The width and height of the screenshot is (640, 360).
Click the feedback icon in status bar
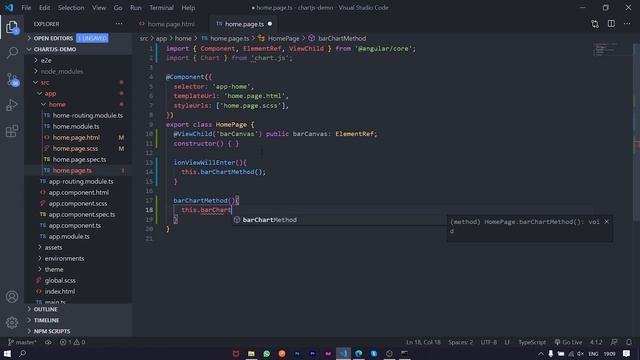coord(614,342)
